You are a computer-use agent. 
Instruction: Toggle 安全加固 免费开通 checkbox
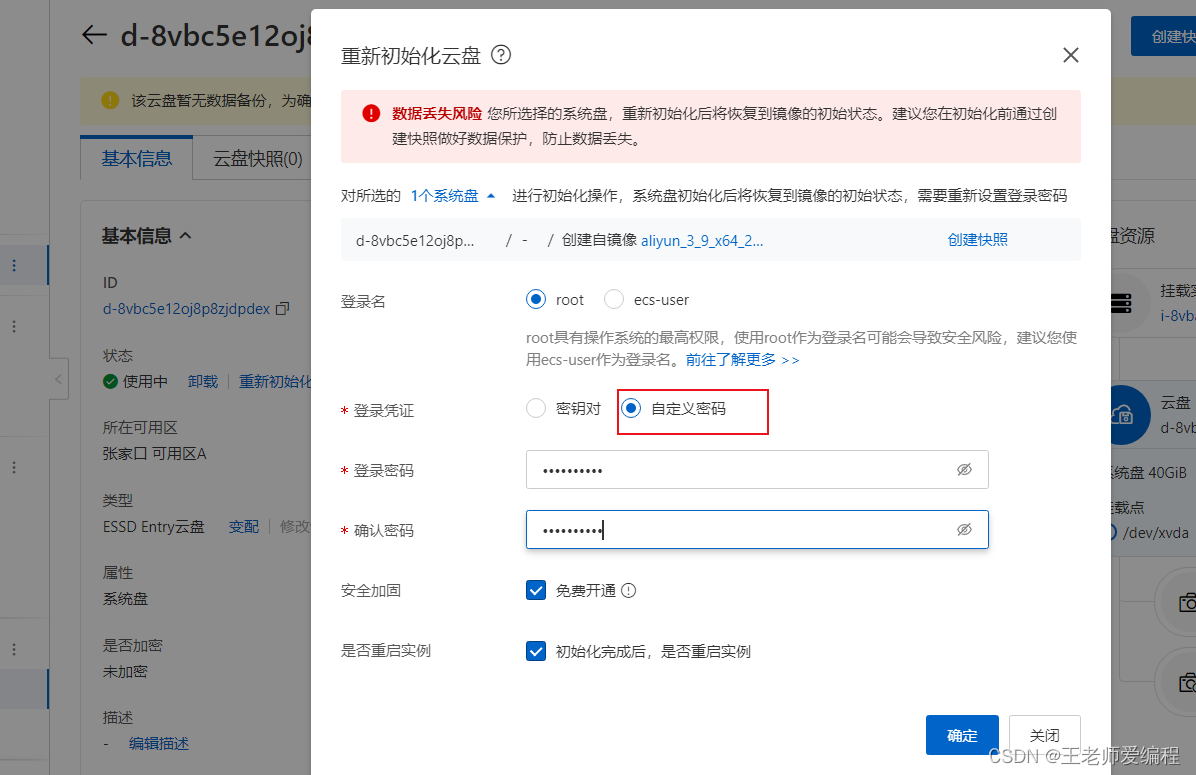[x=536, y=590]
